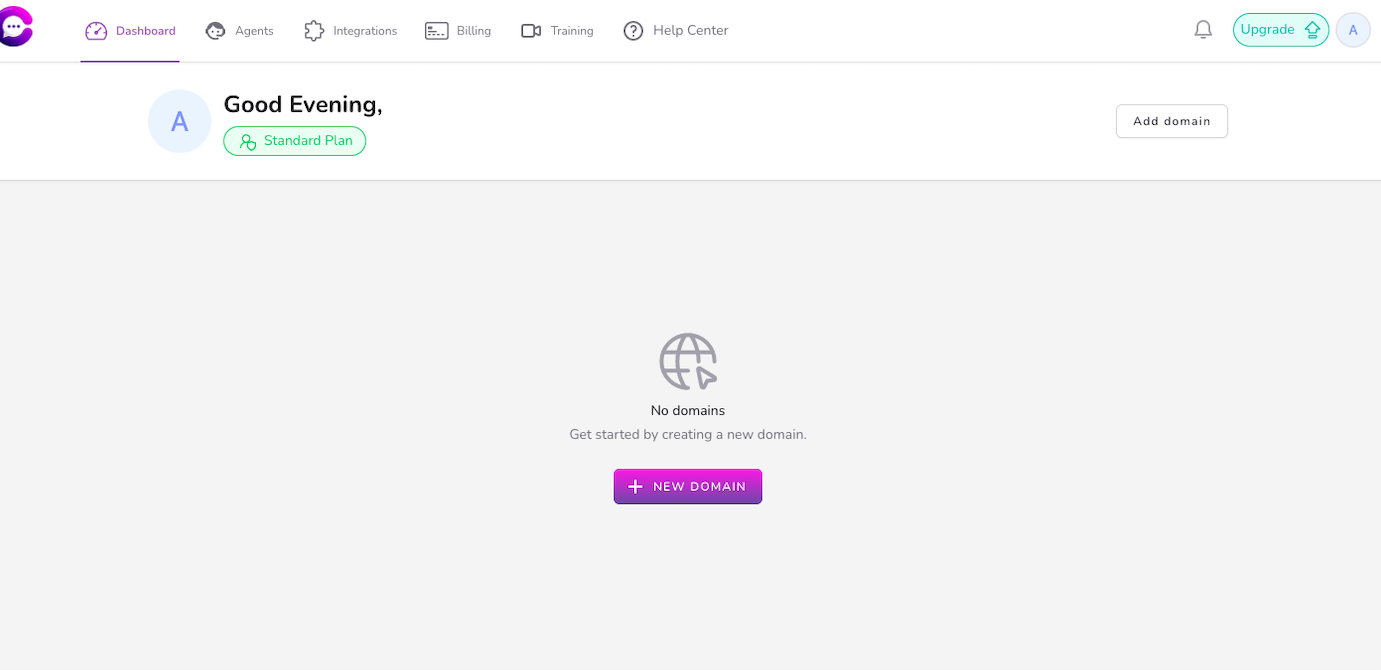Click the Standard Plan badge

294,141
